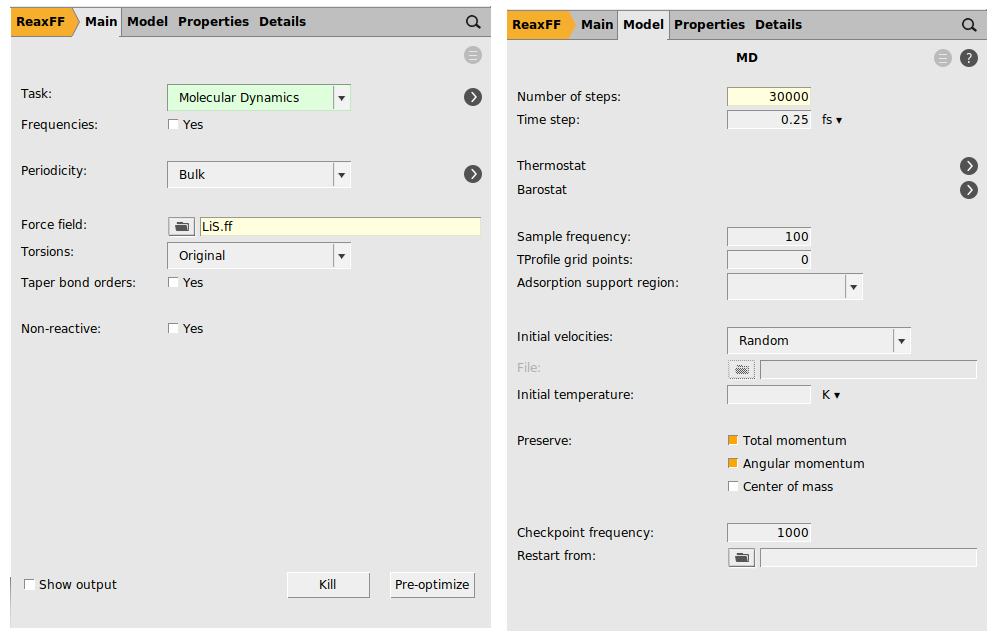Click the MD section heading
The height and width of the screenshot is (641, 997).
pos(747,58)
